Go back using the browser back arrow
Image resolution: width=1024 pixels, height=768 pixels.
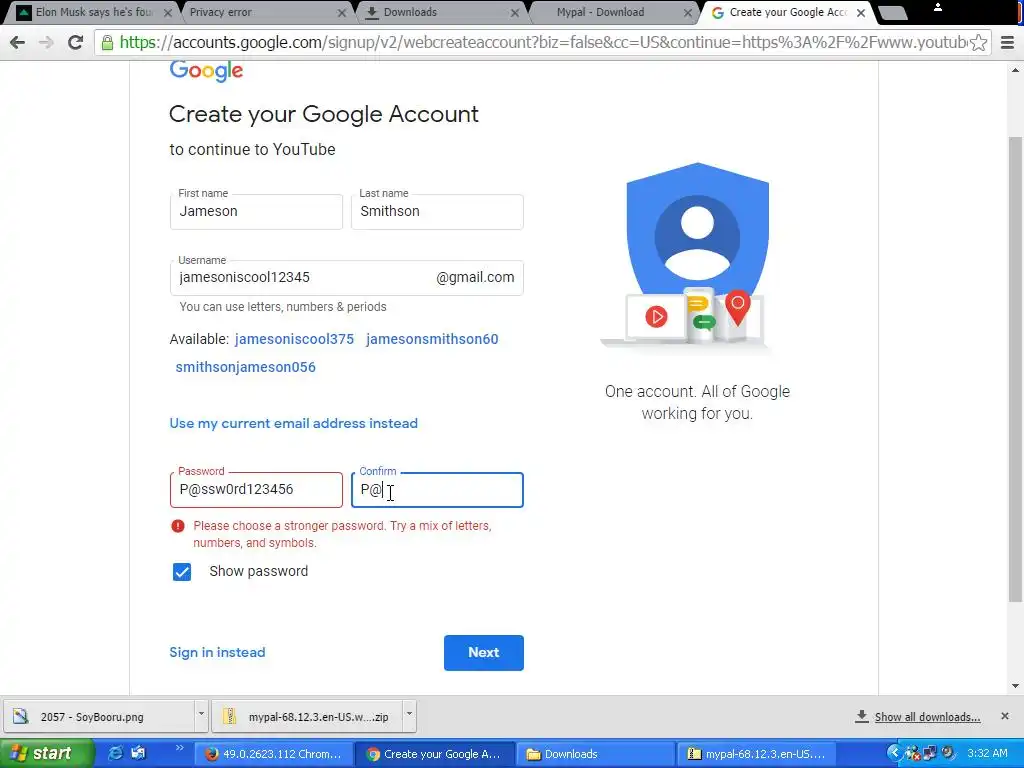18,42
